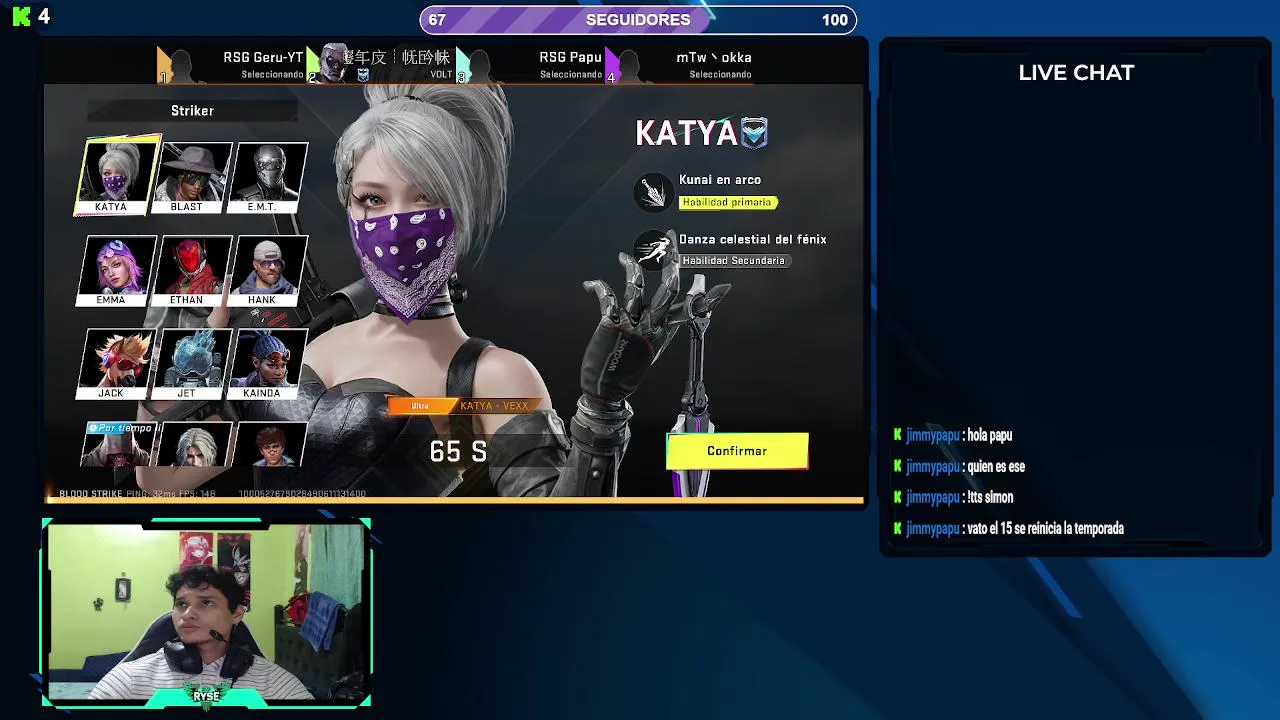Select the KAINDA striker portrait

[268, 364]
